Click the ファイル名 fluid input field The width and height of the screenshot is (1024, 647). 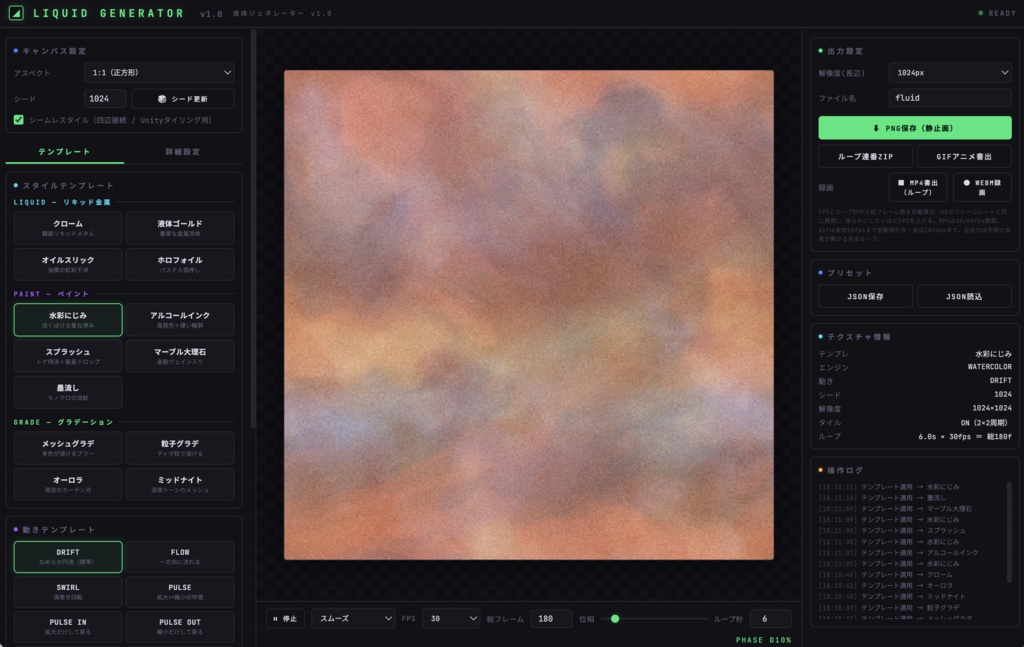click(950, 98)
